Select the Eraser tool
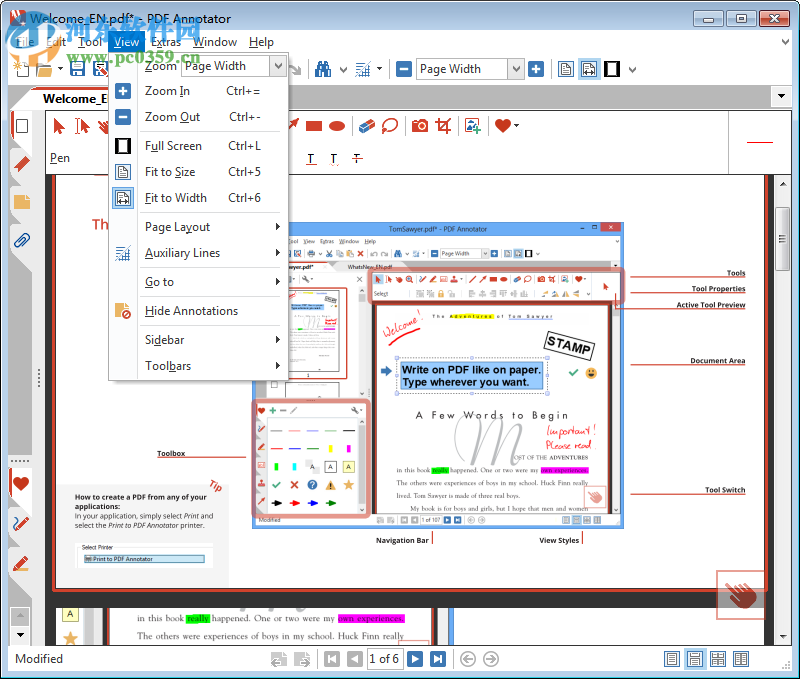The image size is (800, 679). [x=365, y=125]
